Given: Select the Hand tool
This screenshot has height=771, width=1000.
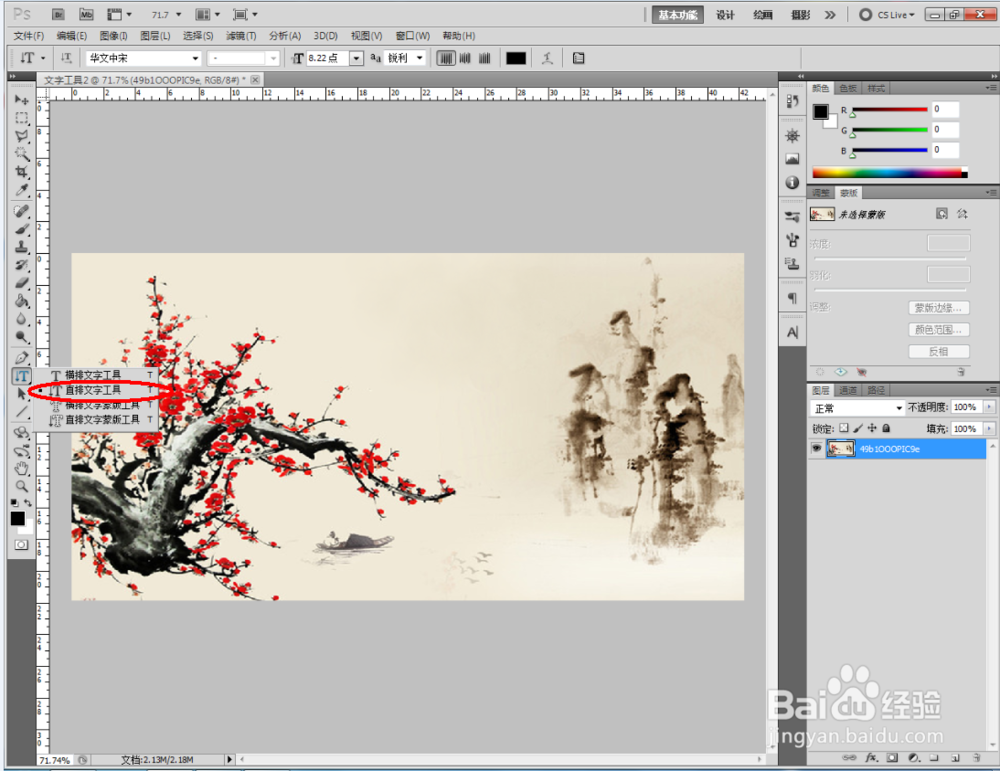Looking at the screenshot, I should [22, 469].
